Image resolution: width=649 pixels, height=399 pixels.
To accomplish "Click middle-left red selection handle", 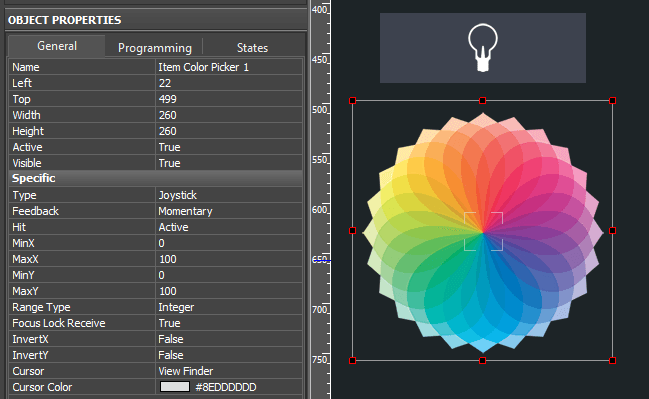I will 352,231.
